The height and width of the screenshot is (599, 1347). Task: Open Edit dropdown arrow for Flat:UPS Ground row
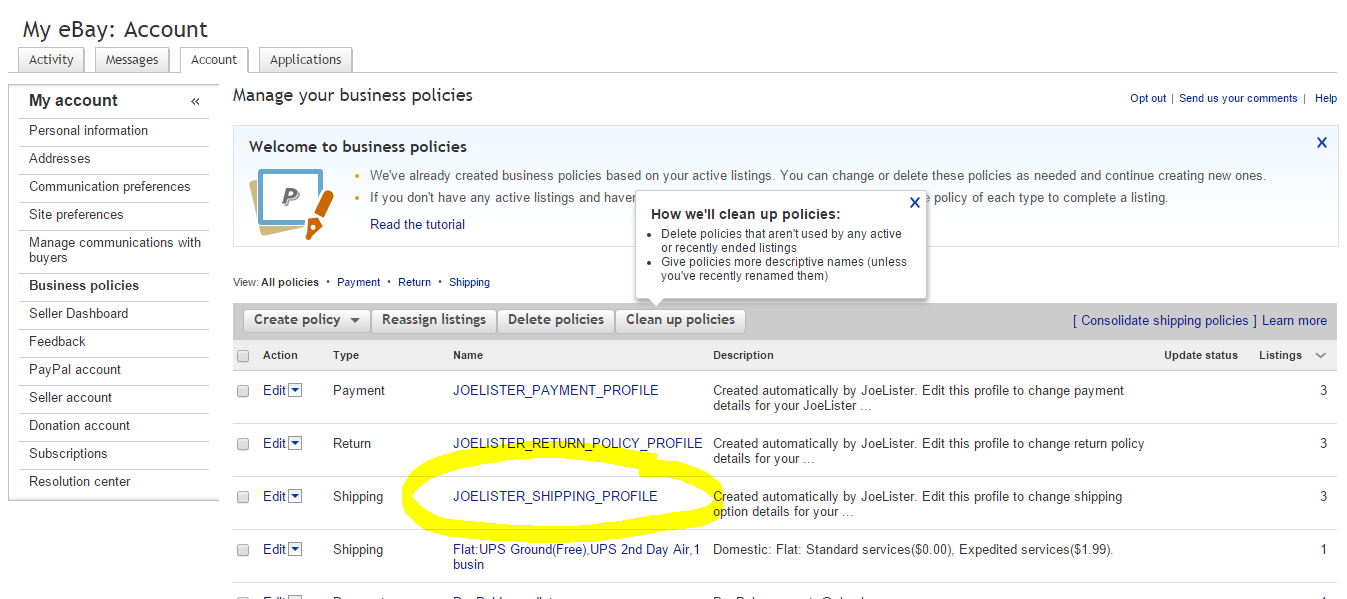(295, 549)
